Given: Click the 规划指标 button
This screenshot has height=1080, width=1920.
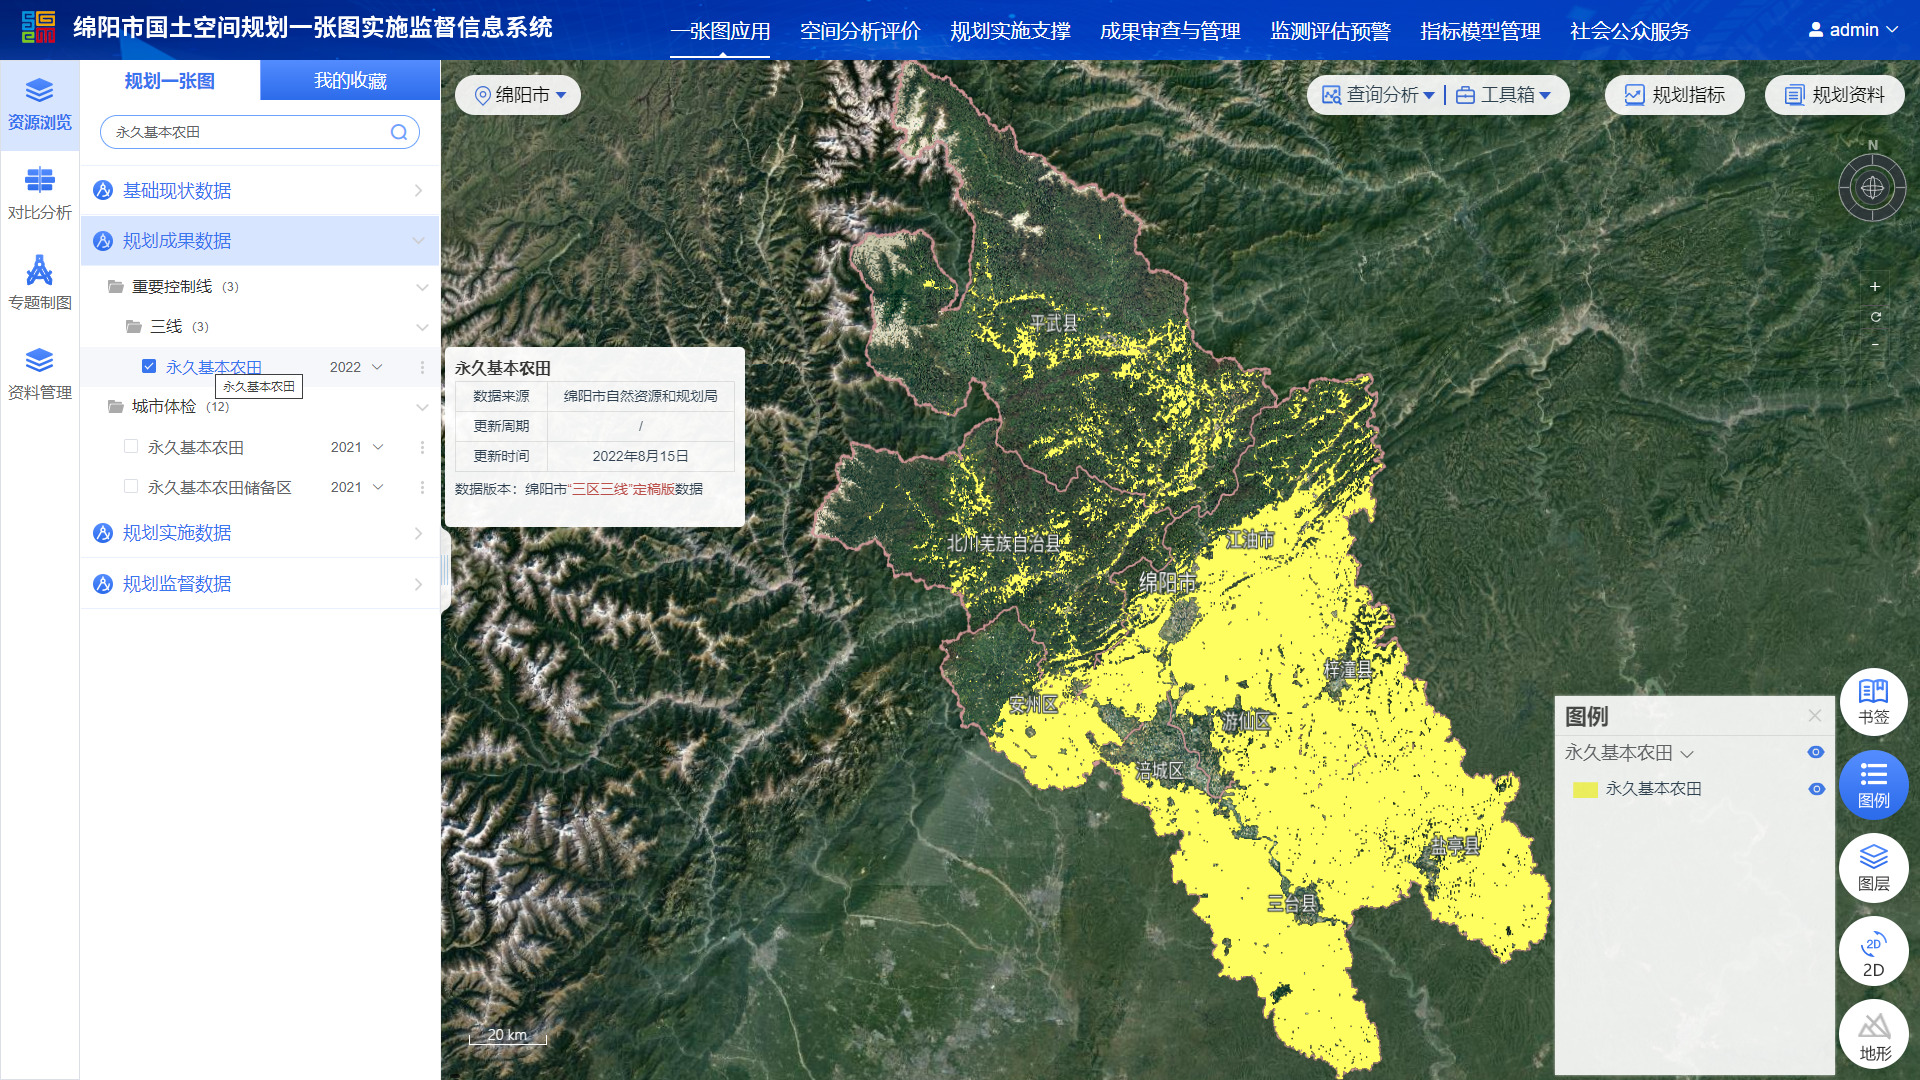Looking at the screenshot, I should click(x=1674, y=95).
